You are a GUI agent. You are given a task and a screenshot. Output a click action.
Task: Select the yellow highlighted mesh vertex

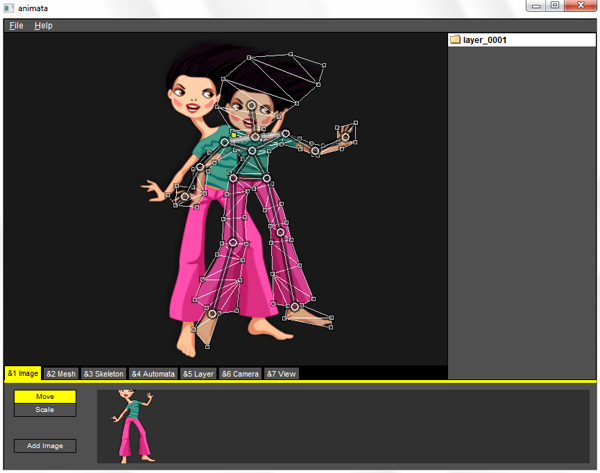pos(233,134)
